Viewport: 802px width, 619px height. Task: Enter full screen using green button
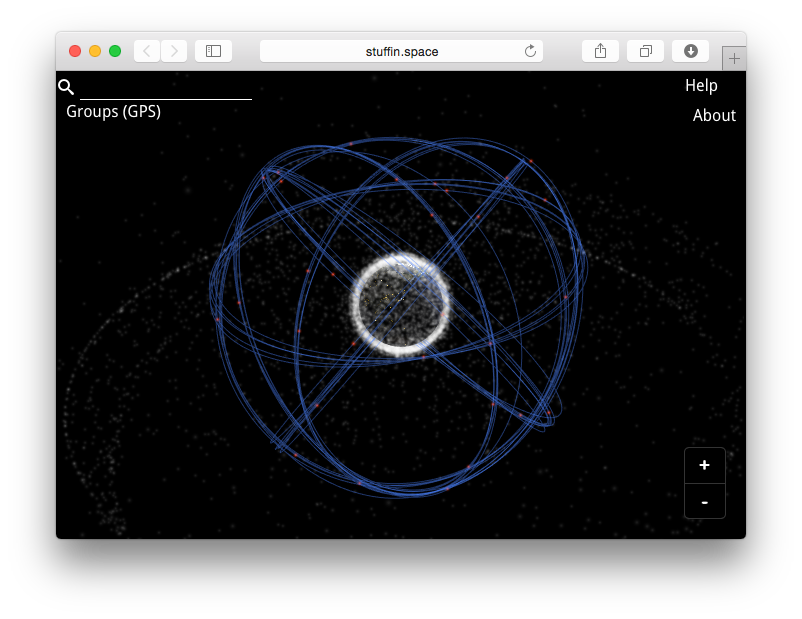[x=115, y=51]
